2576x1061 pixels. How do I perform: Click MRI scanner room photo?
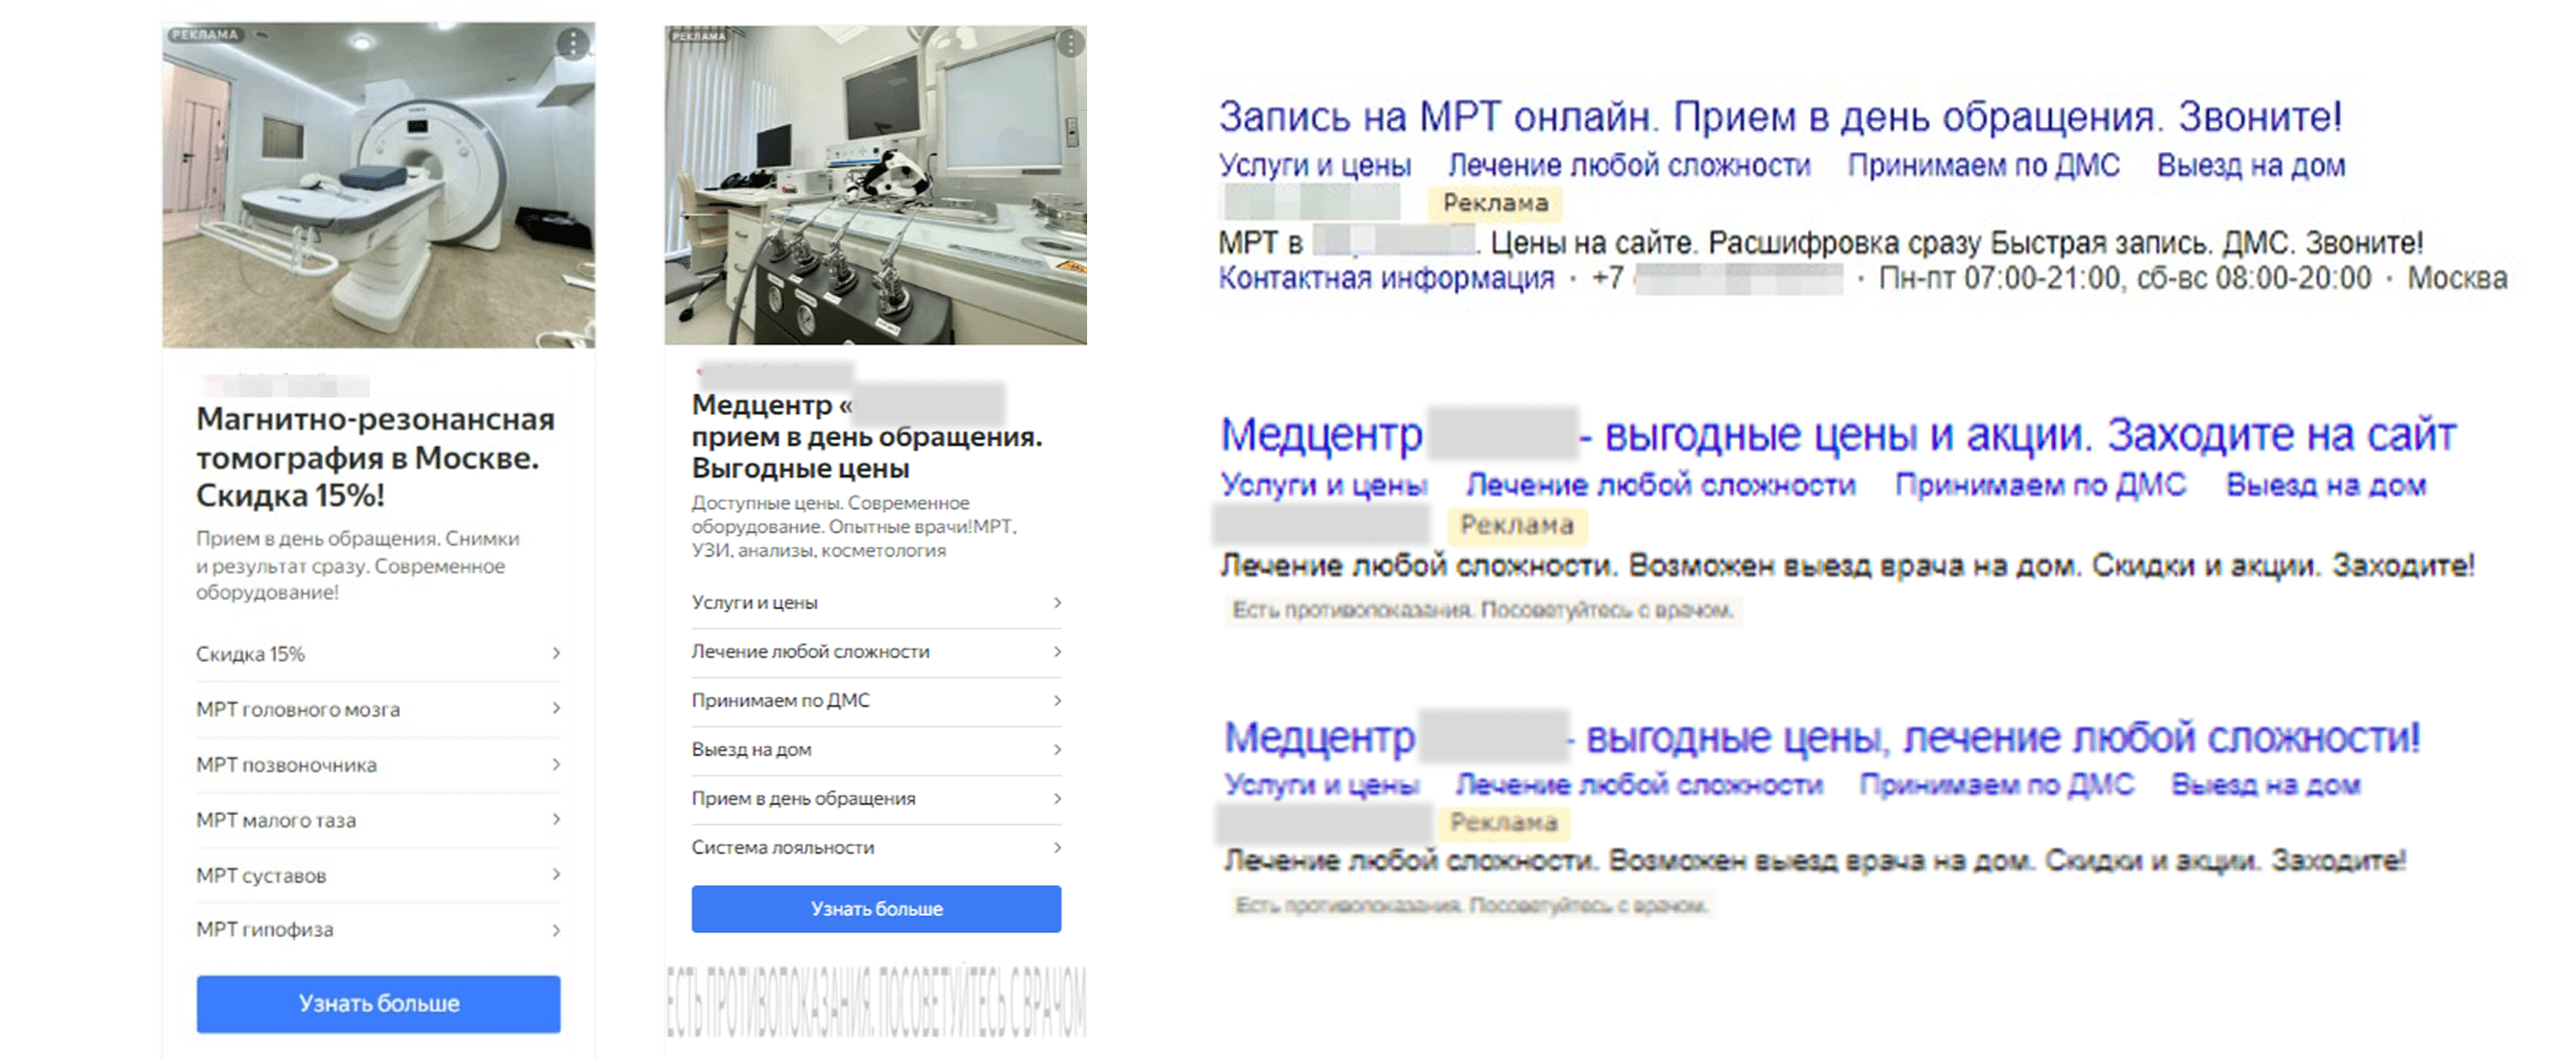(x=378, y=186)
